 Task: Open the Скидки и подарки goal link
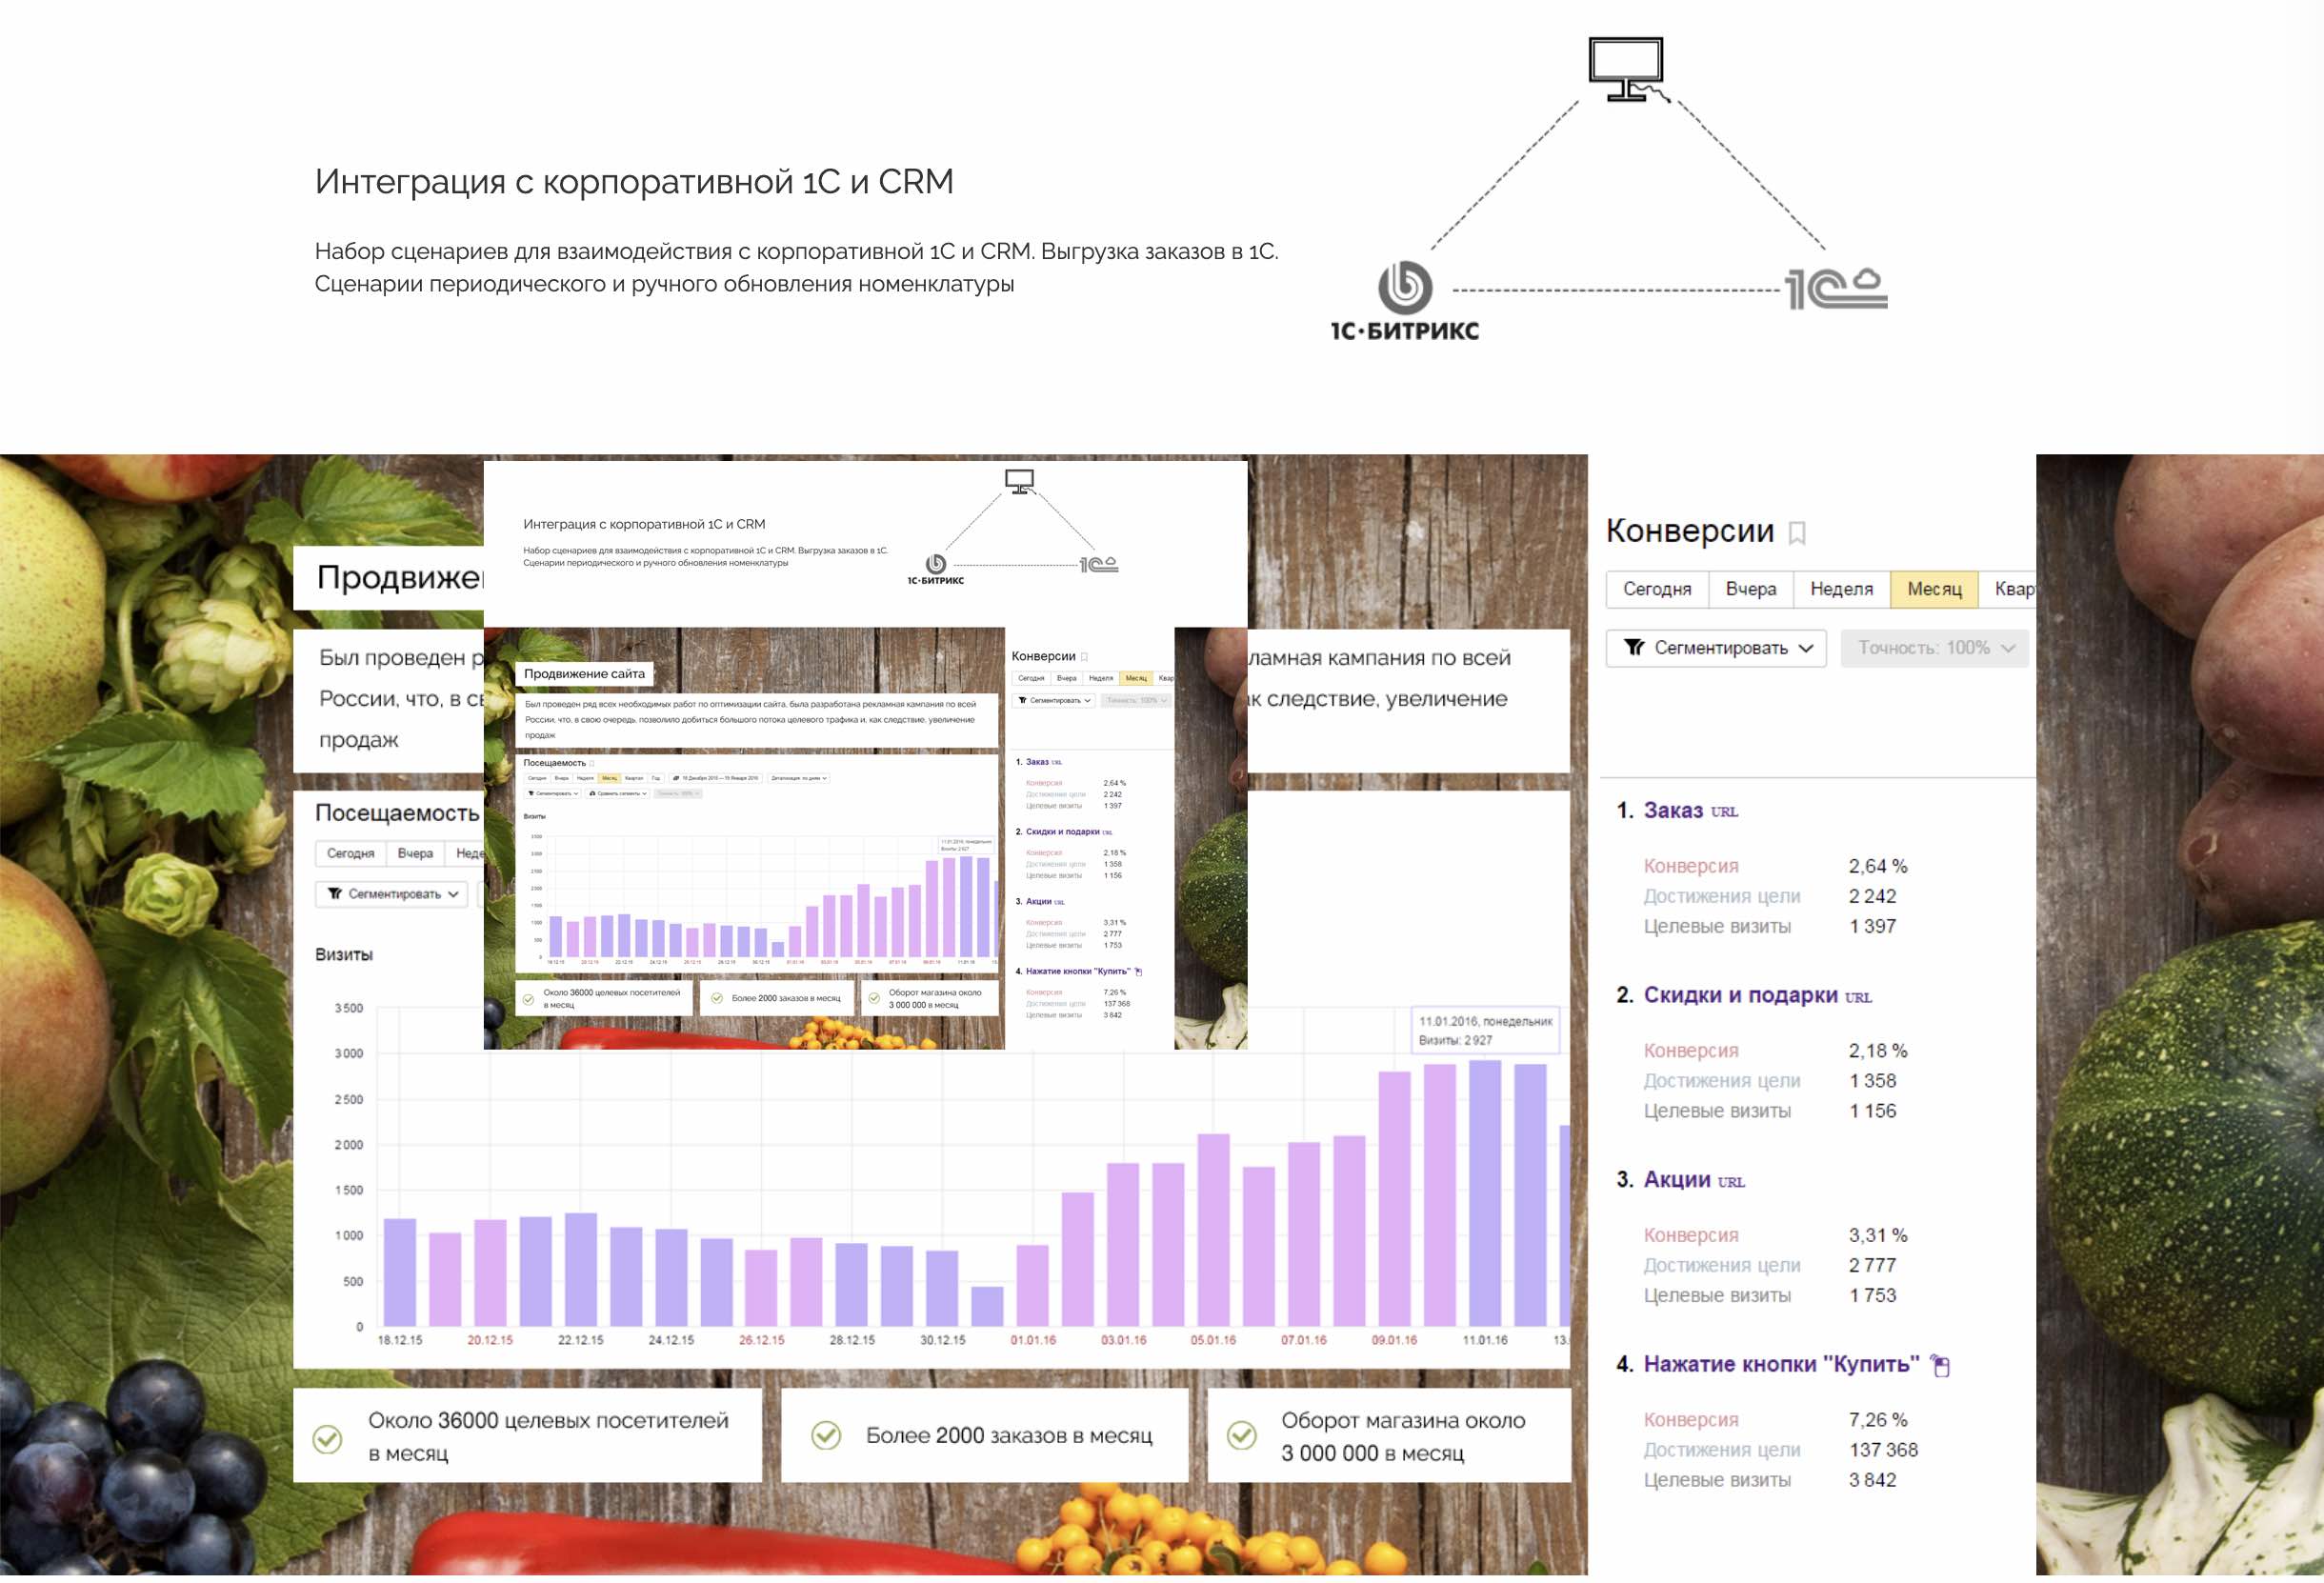click(1740, 995)
